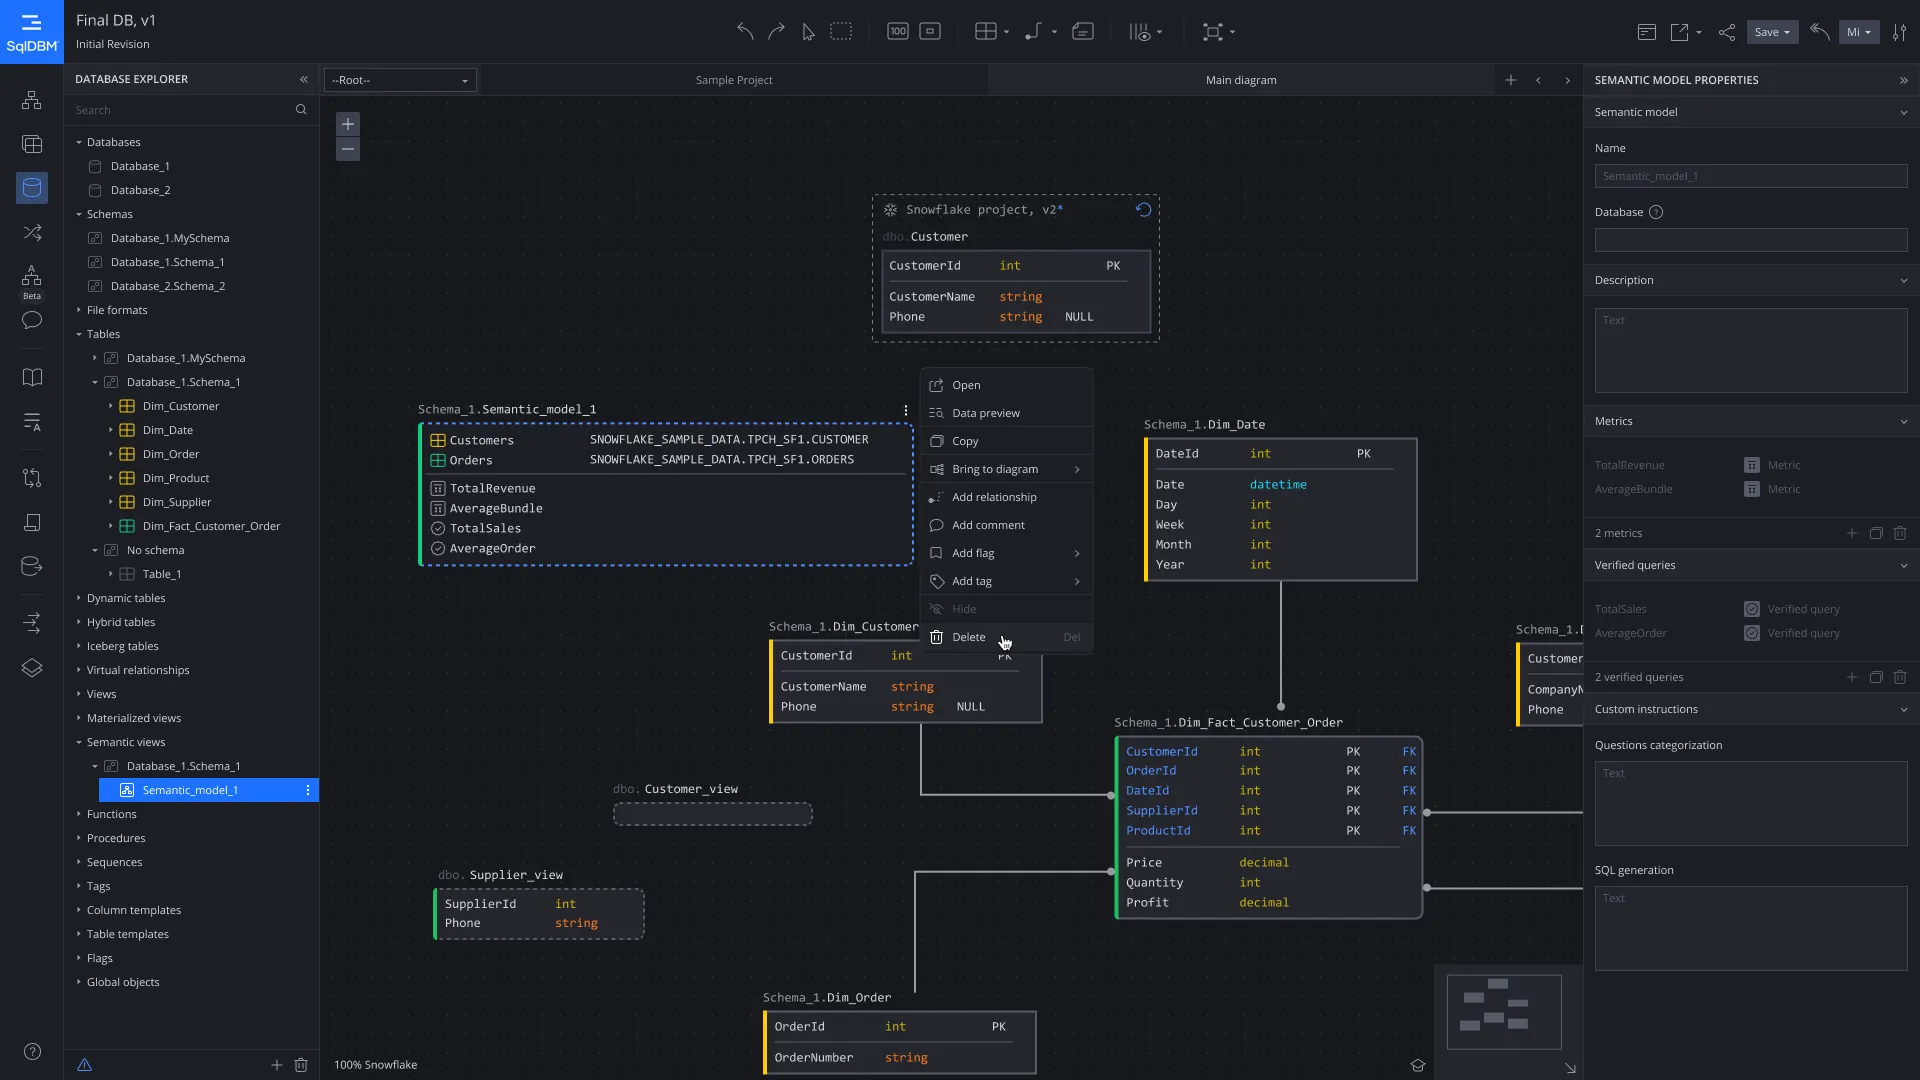Select Add relationship in context menu
The width and height of the screenshot is (1920, 1080).
coord(994,497)
